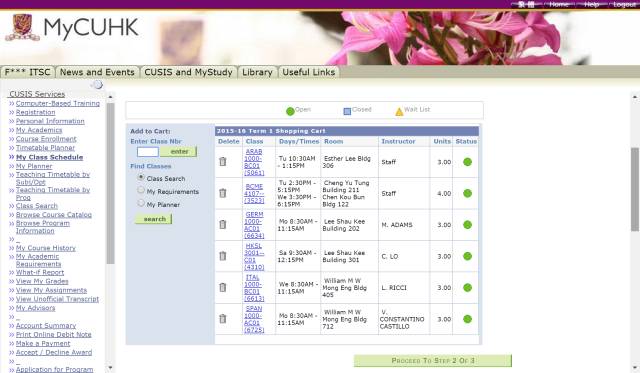Viewport: 640px width, 373px height.
Task: Click open status circle for ARAB 1000
Action: click(x=467, y=162)
